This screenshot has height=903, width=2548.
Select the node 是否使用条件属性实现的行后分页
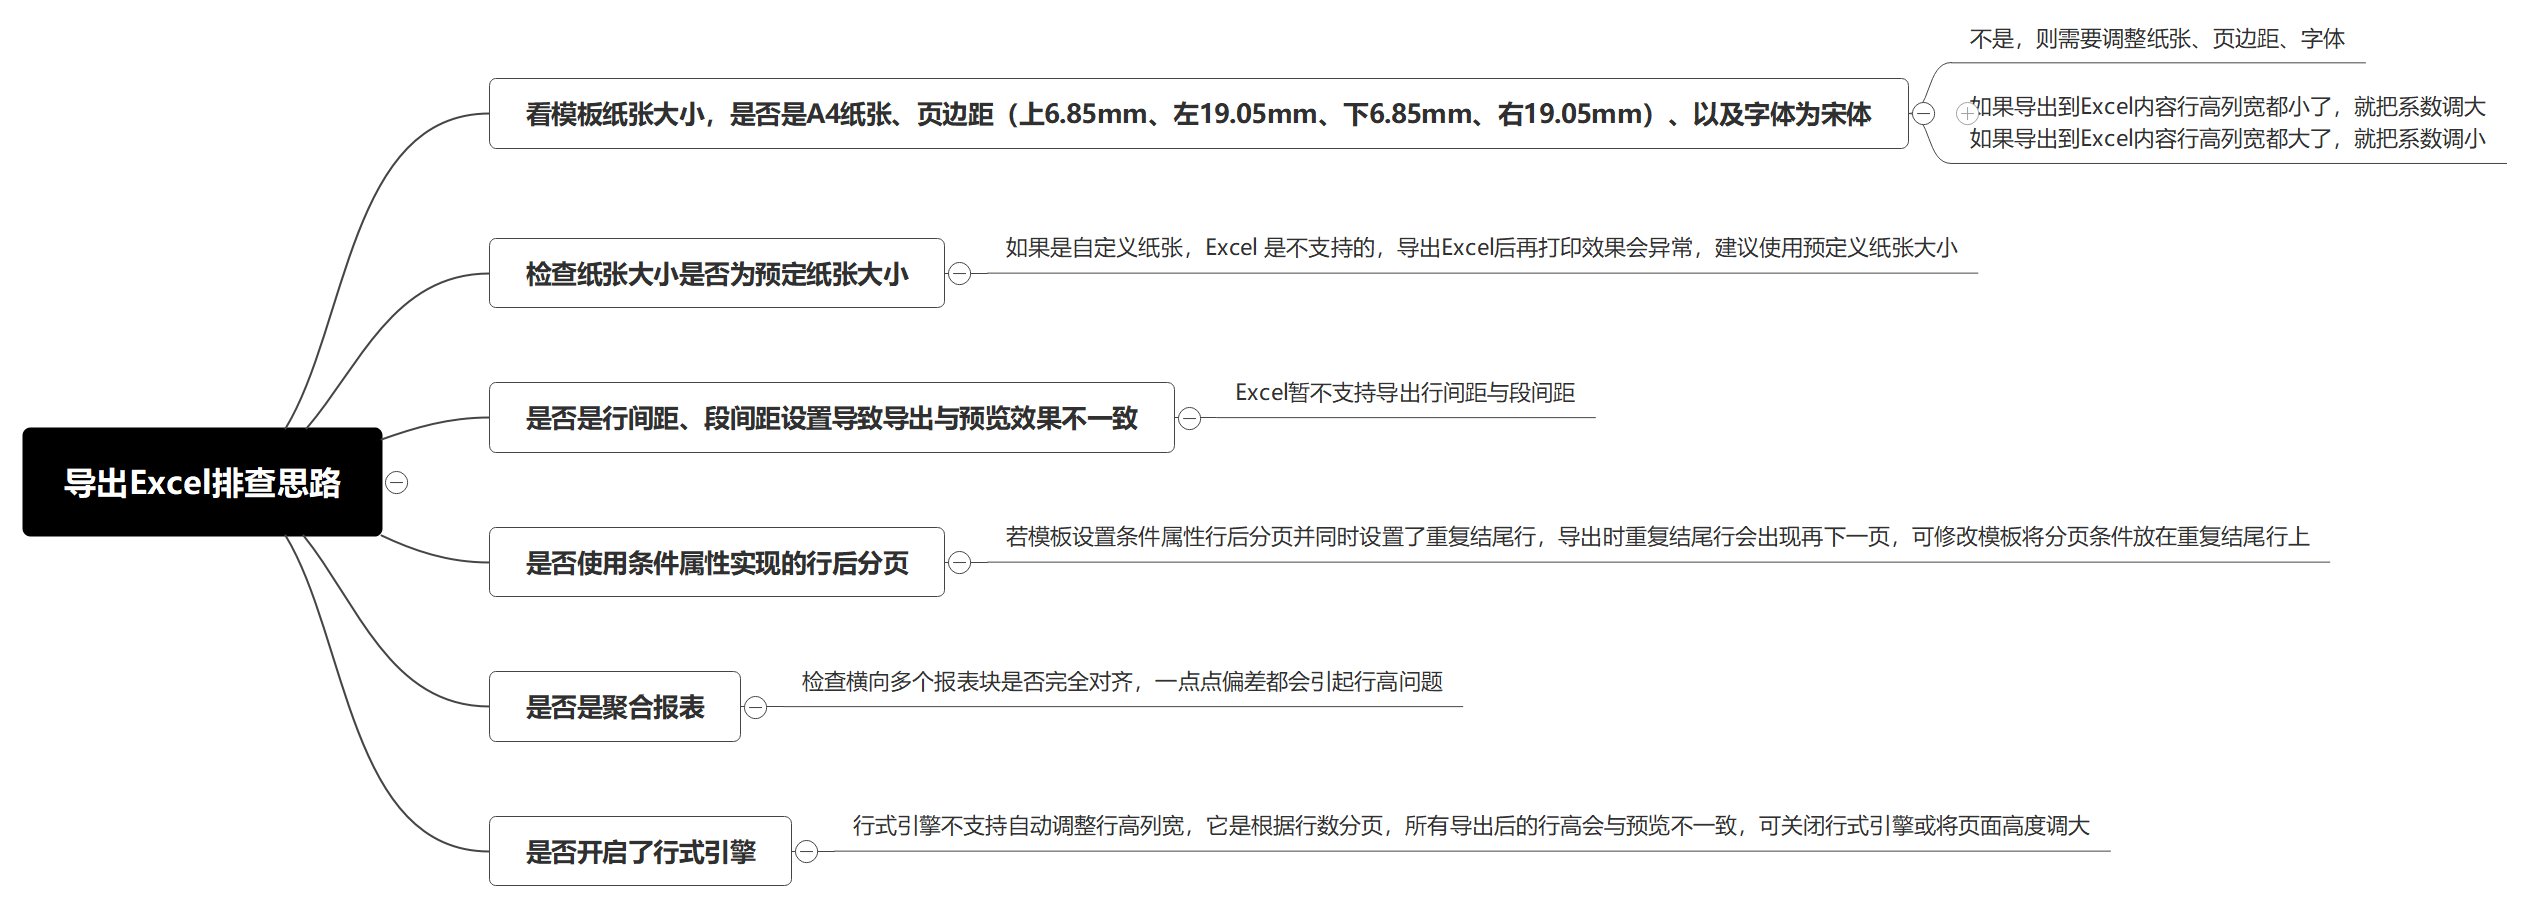point(716,562)
